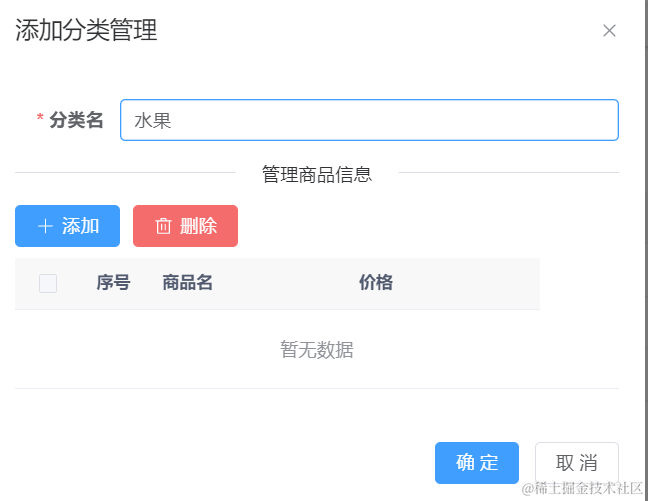Image resolution: width=648 pixels, height=501 pixels.
Task: Click the plus icon on 添加 button
Action: [45, 226]
